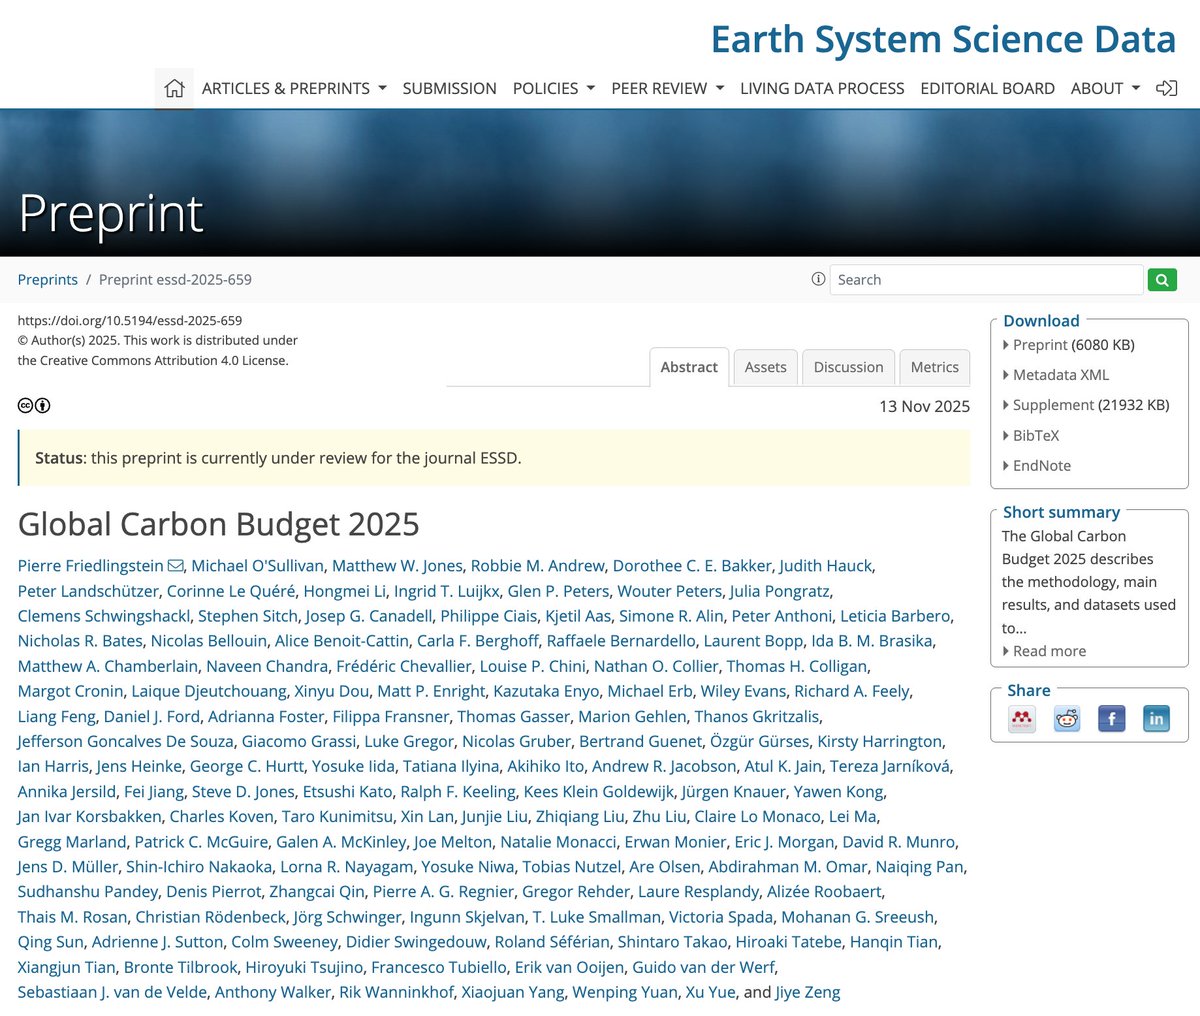Share on LinkedIn
1200x1016 pixels.
(1156, 718)
